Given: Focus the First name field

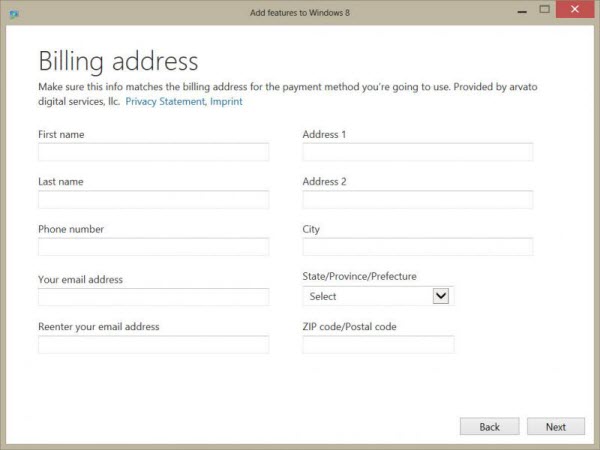Looking at the screenshot, I should pyautogui.click(x=153, y=152).
